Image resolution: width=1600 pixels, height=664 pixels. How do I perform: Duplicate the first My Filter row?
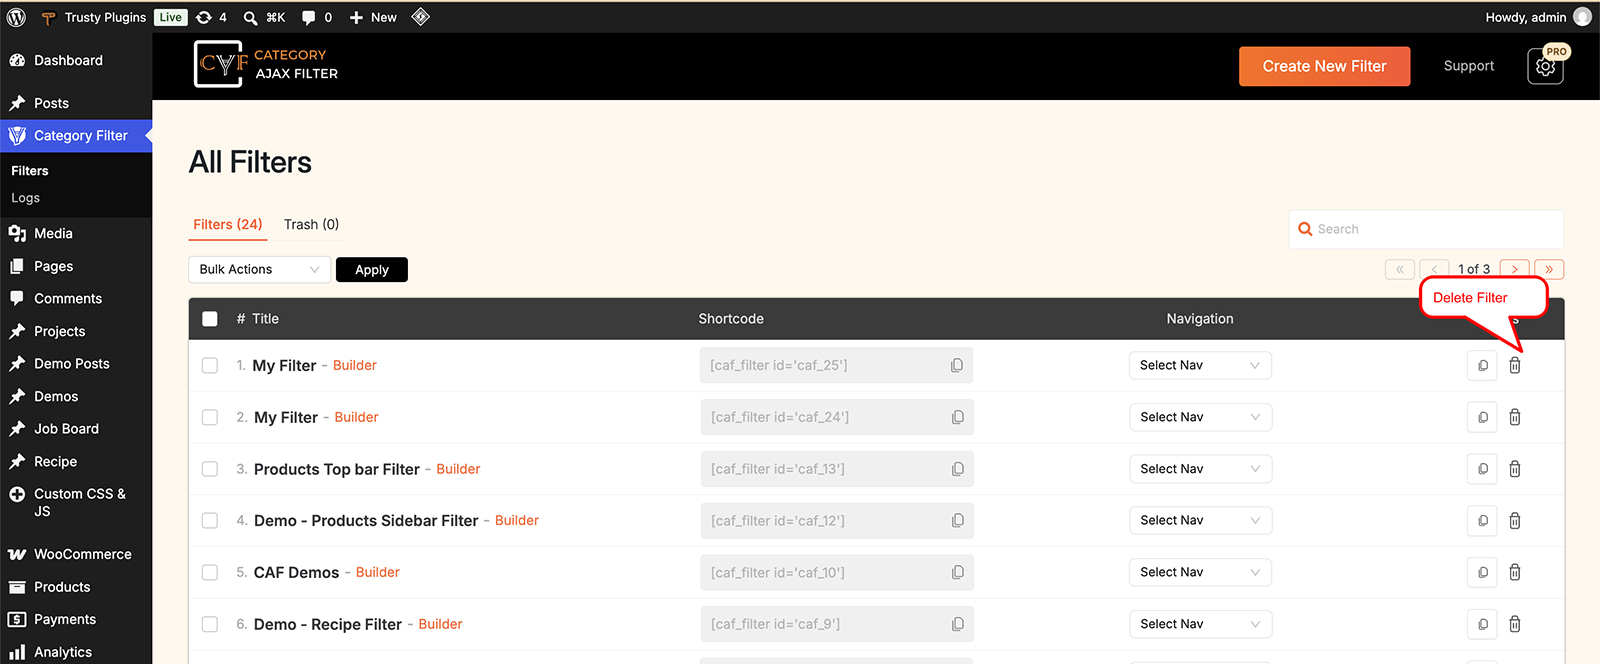1482,365
